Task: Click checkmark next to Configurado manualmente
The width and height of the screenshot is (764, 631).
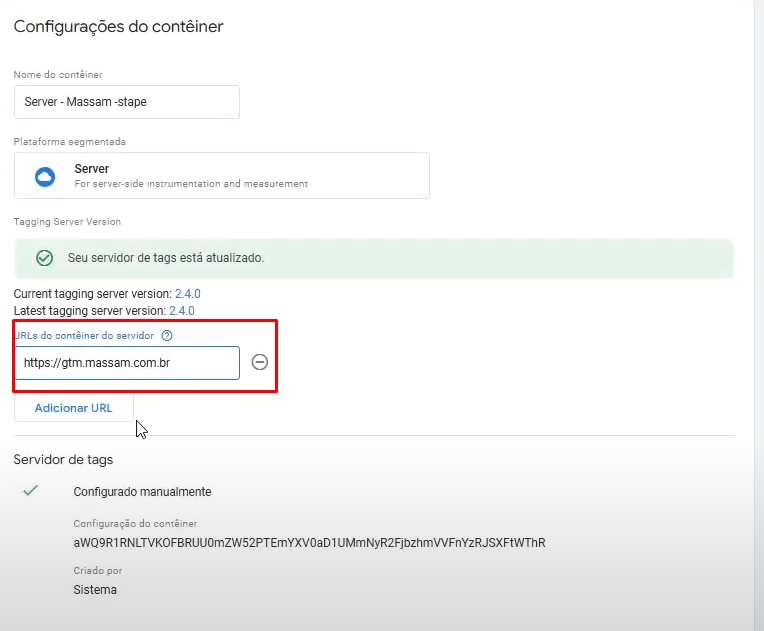Action: [31, 490]
